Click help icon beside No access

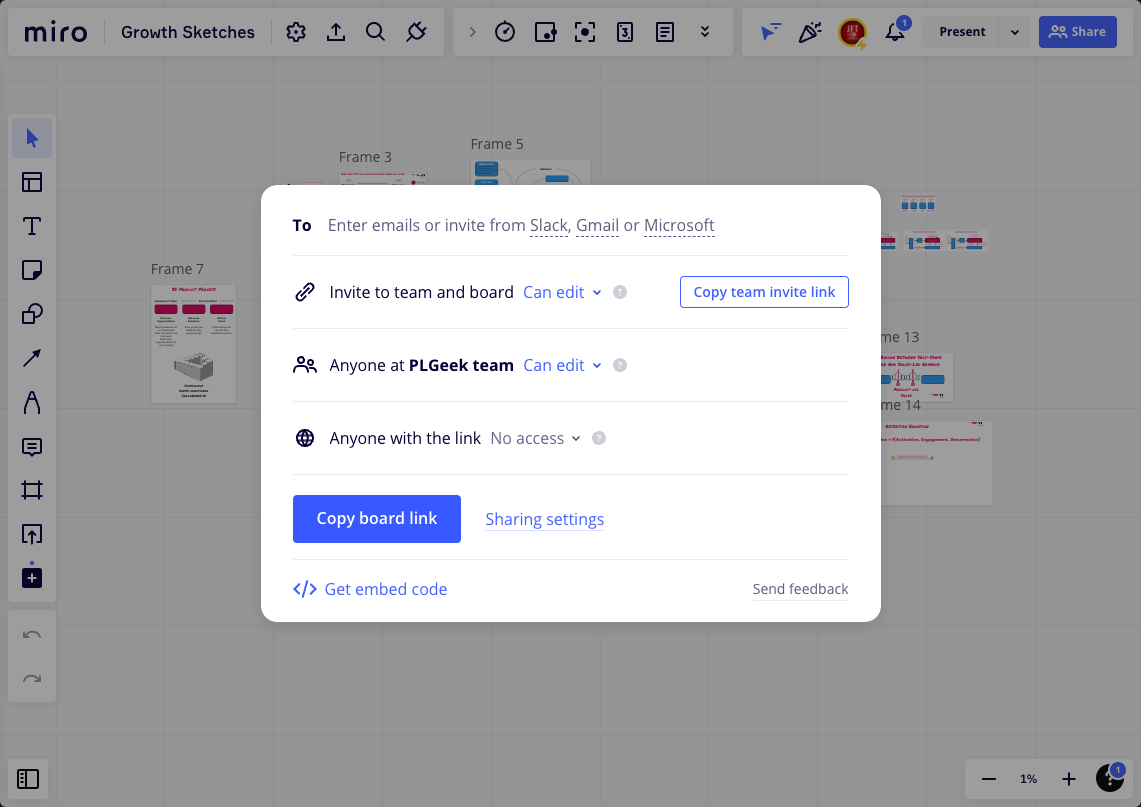599,438
